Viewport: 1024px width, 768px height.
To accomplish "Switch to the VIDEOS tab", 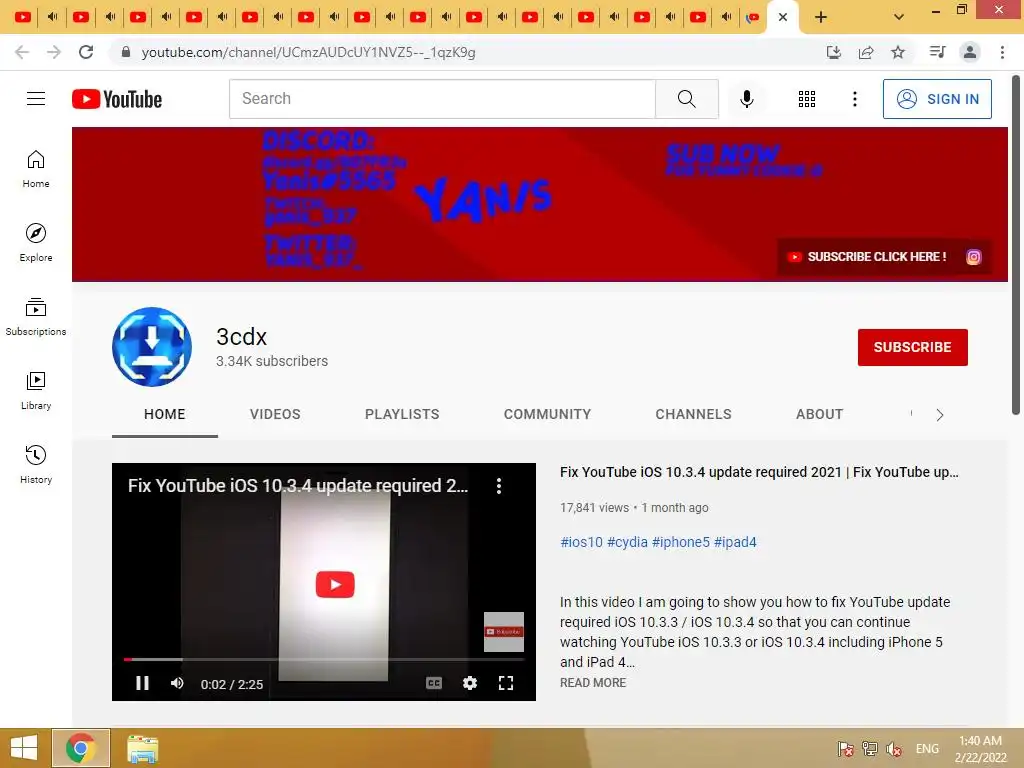I will pyautogui.click(x=275, y=414).
